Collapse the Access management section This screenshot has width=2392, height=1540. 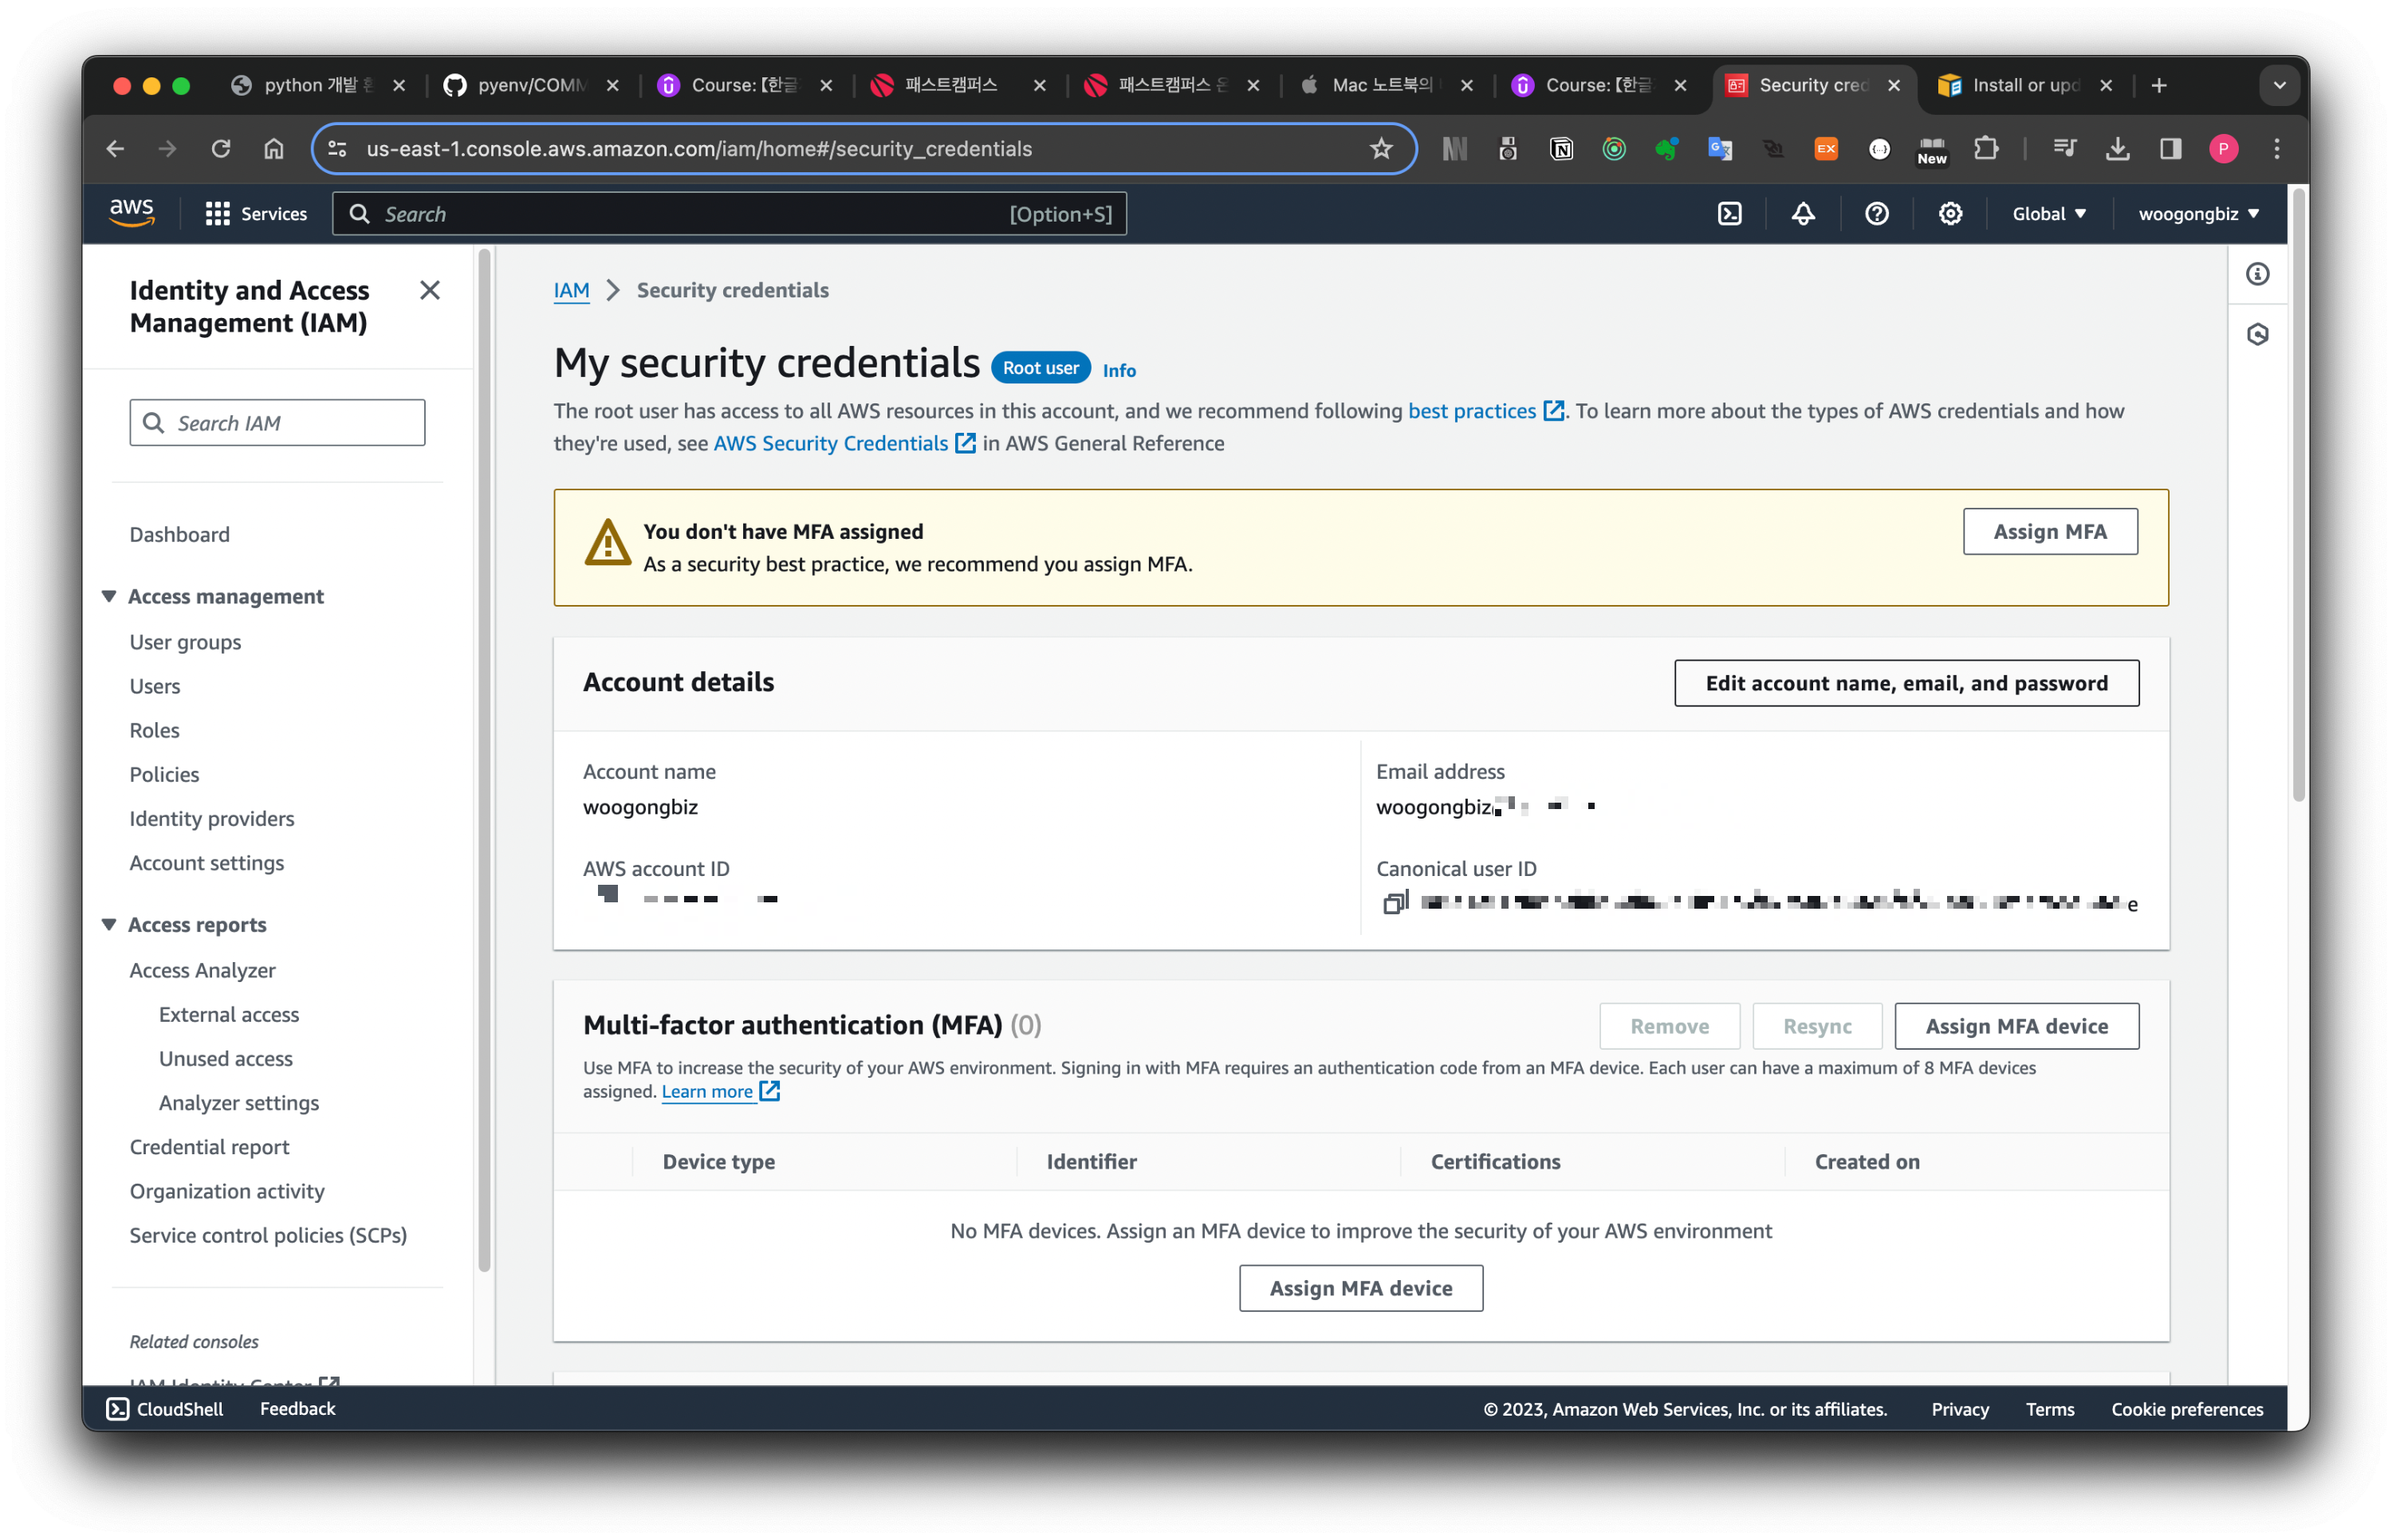(109, 596)
